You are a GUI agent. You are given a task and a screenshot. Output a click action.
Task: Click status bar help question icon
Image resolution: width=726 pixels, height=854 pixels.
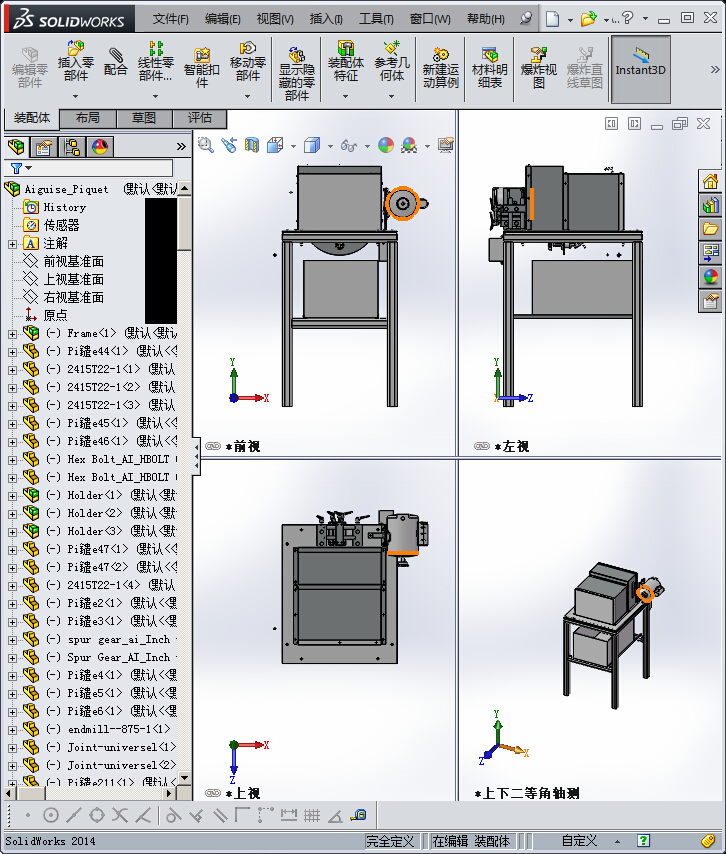[643, 841]
